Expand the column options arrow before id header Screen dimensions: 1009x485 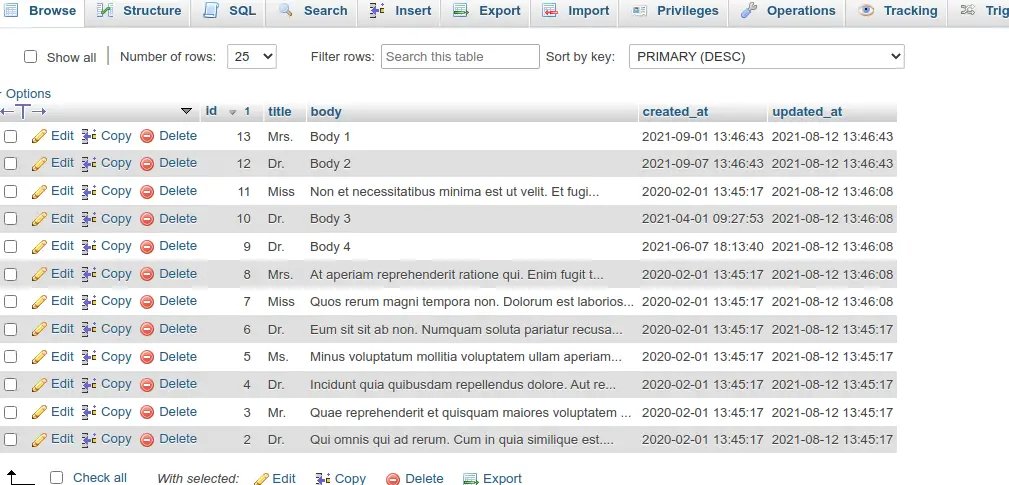click(x=186, y=111)
